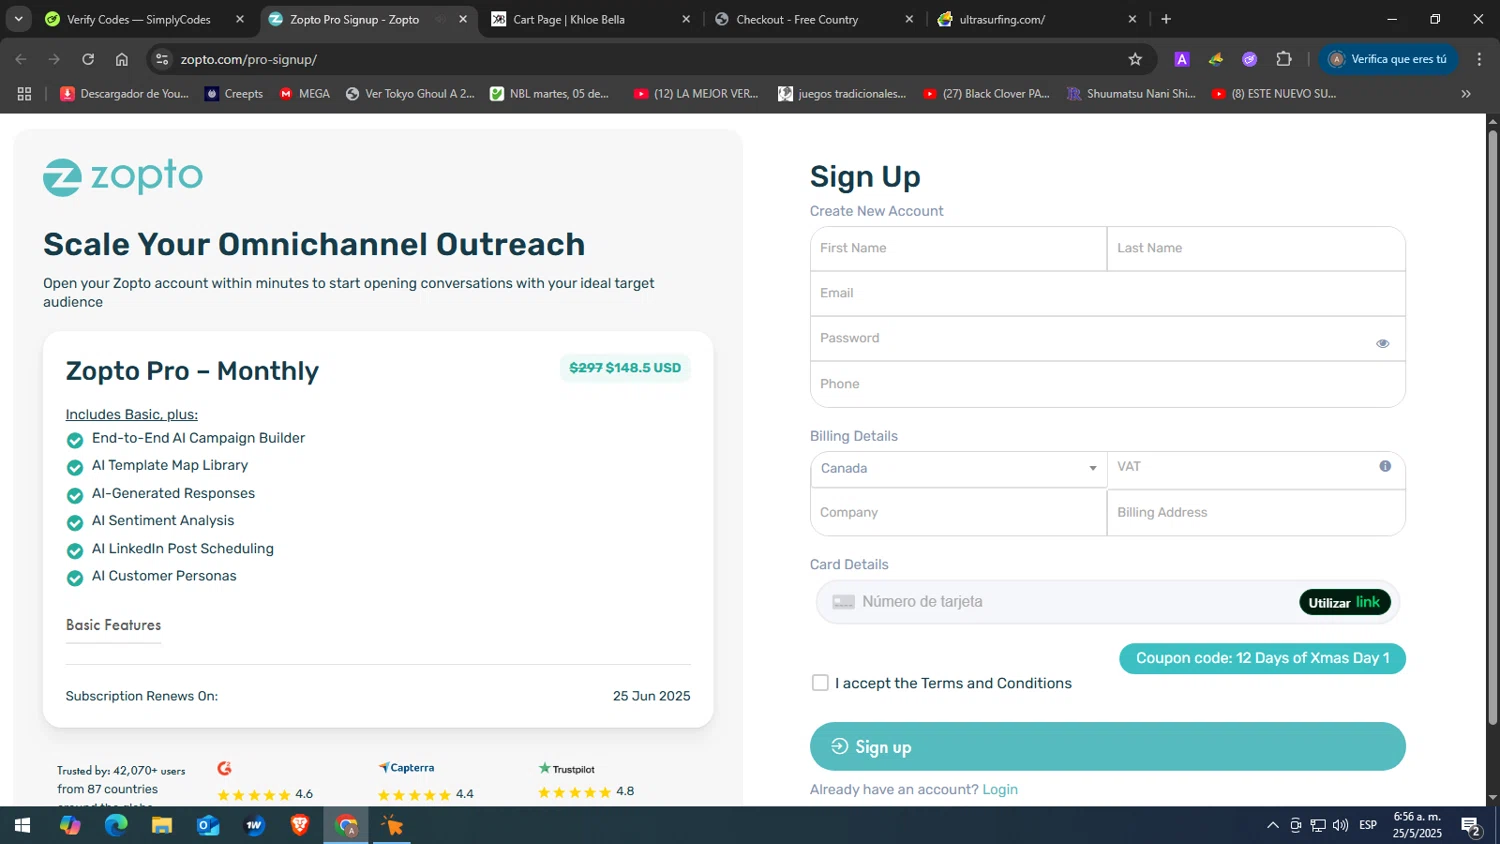Focus the Company field

(x=958, y=512)
